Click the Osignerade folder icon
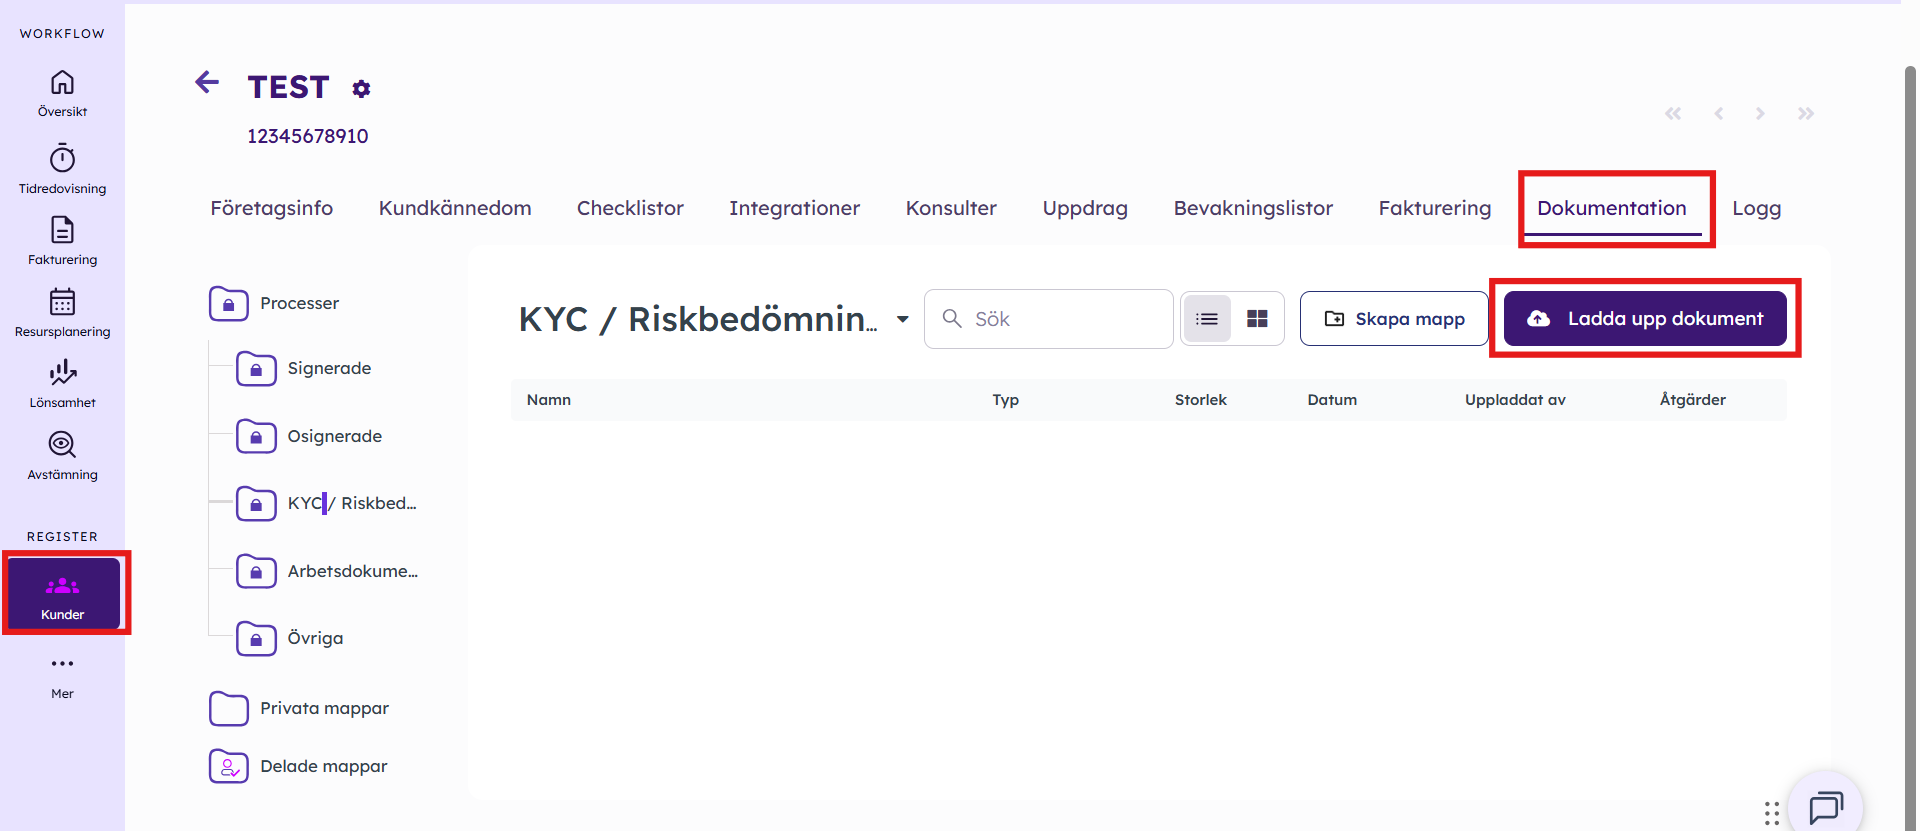Screen dimensions: 1920x831 [x=256, y=436]
